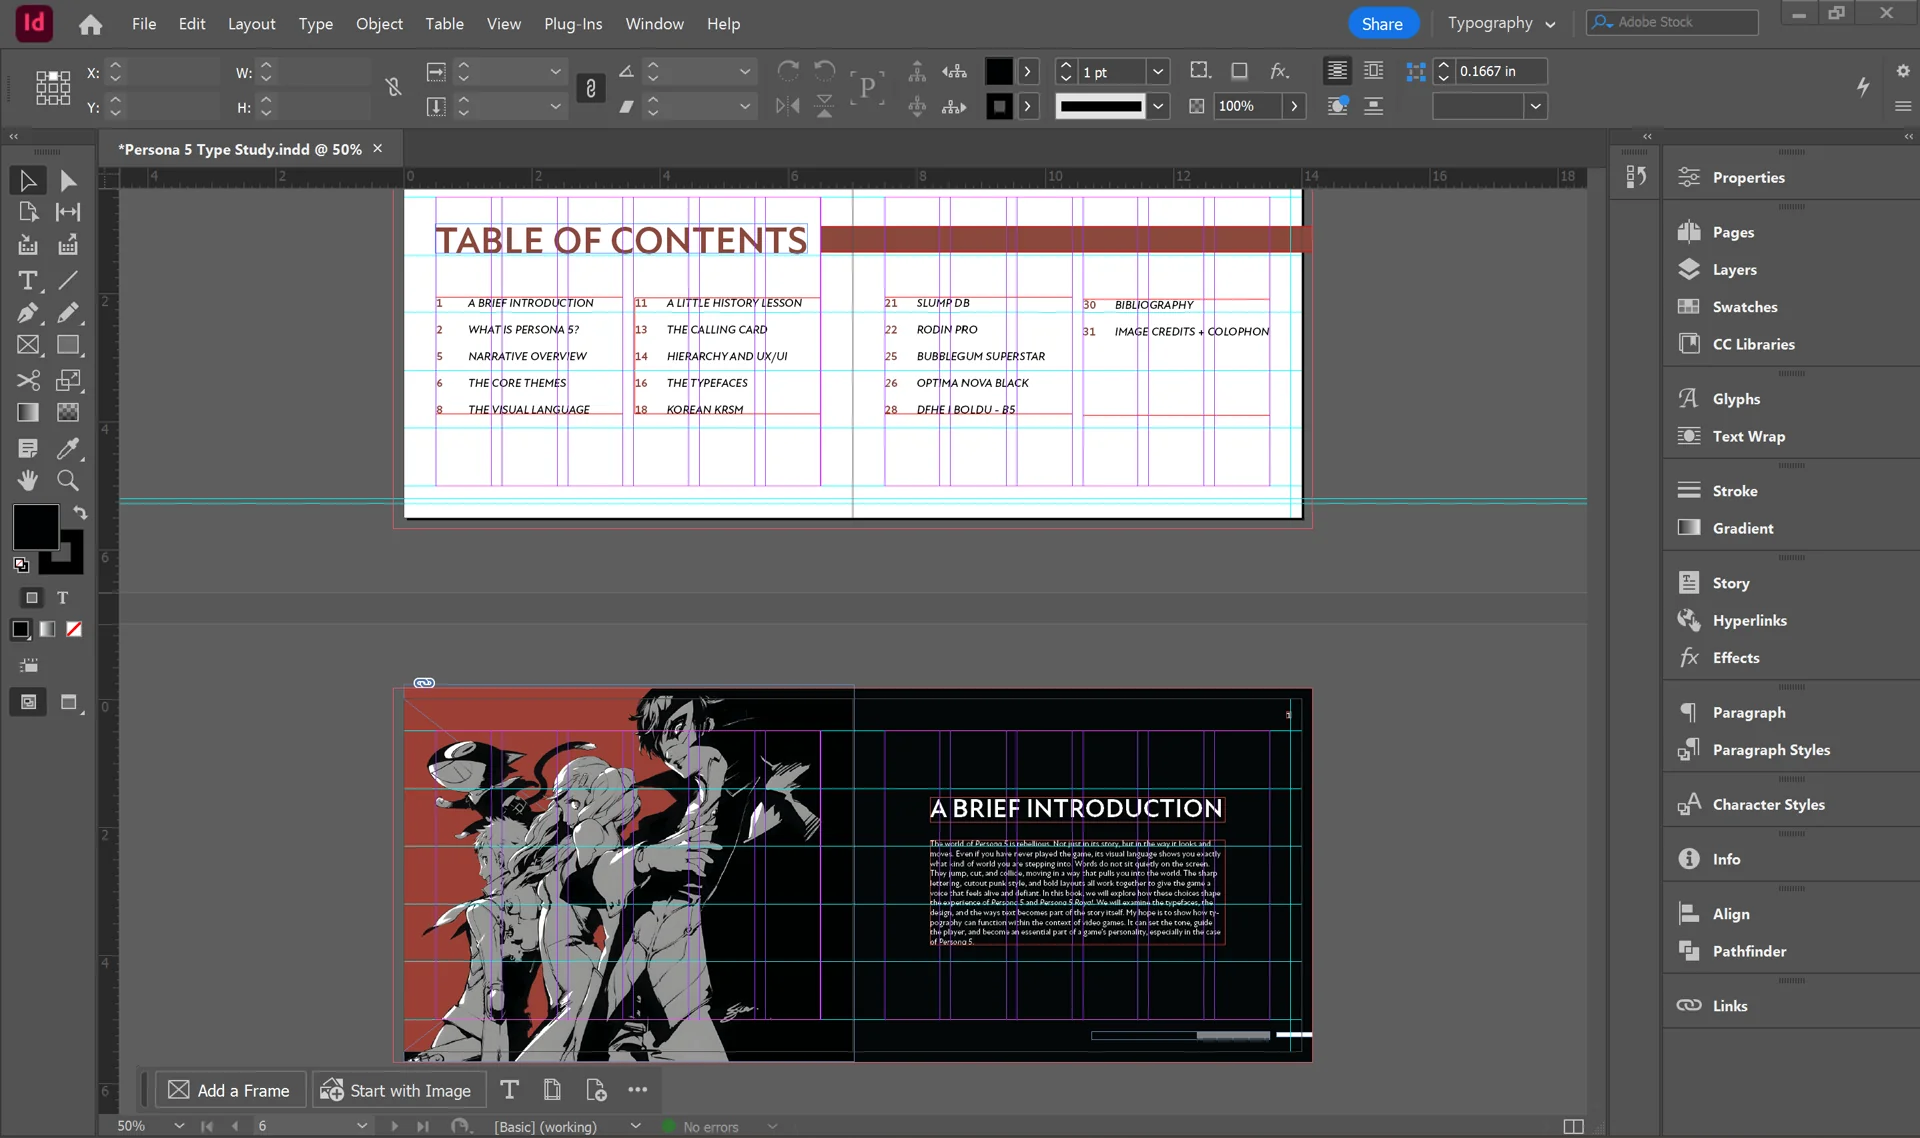1920x1138 pixels.
Task: Open the stroke weight dropdown
Action: (x=1158, y=72)
